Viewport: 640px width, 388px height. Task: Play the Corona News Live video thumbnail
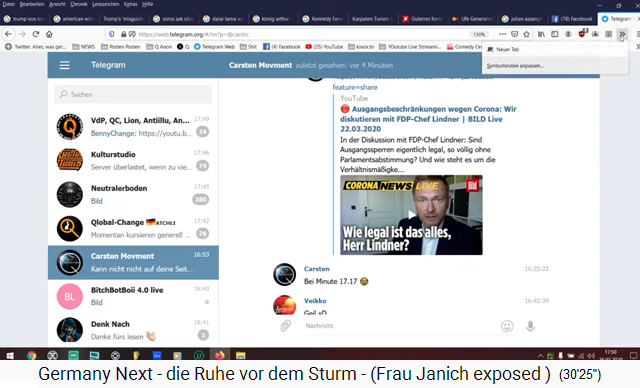411,215
